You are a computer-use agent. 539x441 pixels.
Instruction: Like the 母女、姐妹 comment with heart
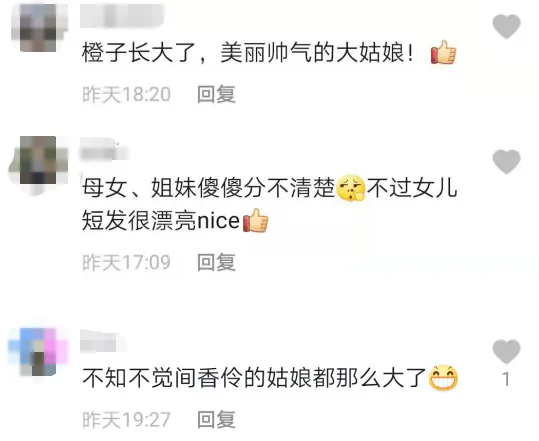506,162
